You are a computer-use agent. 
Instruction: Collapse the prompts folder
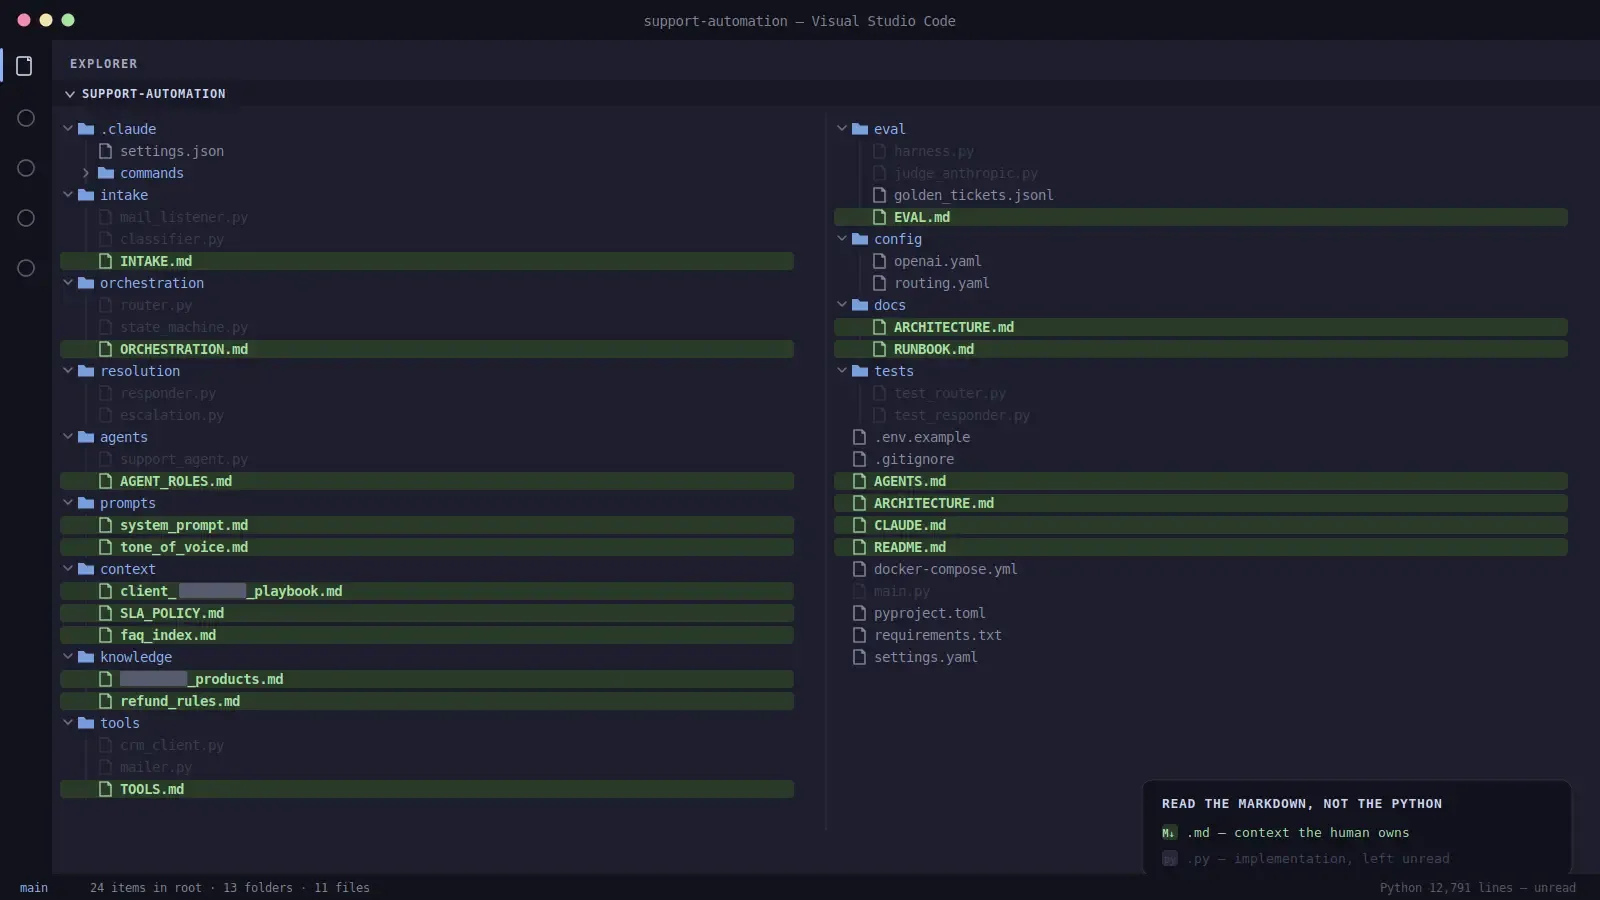point(68,503)
